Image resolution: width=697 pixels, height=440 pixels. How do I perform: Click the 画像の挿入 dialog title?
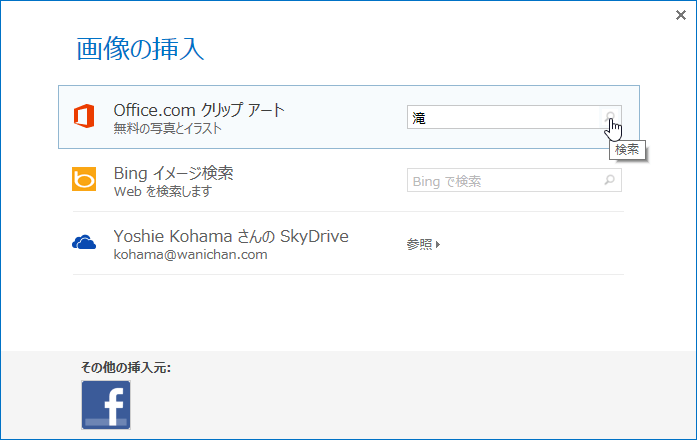click(140, 48)
